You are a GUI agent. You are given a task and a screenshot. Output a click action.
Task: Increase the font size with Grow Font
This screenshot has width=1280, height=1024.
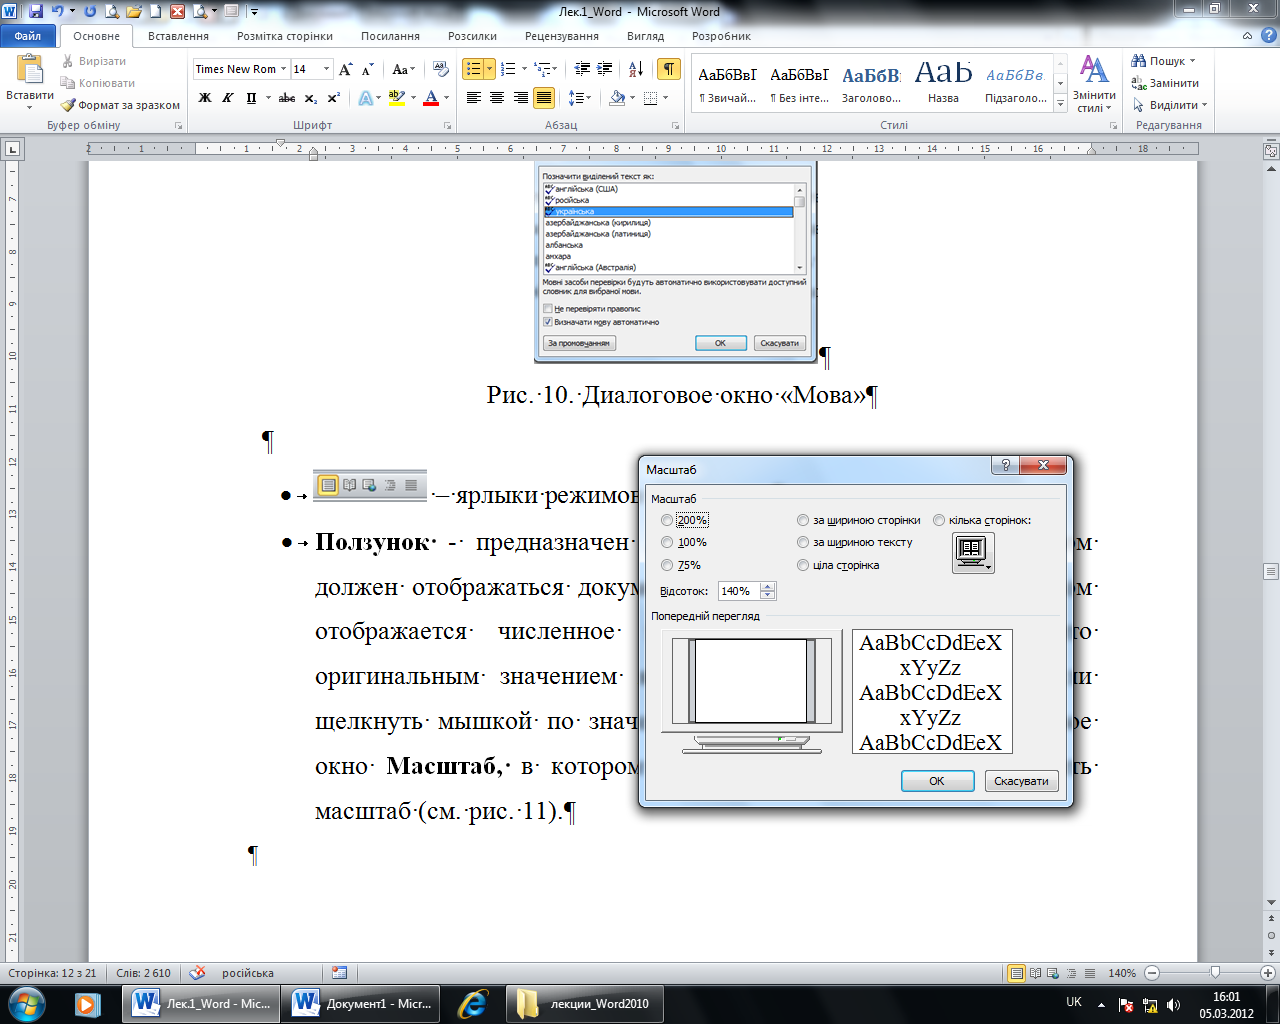(346, 69)
